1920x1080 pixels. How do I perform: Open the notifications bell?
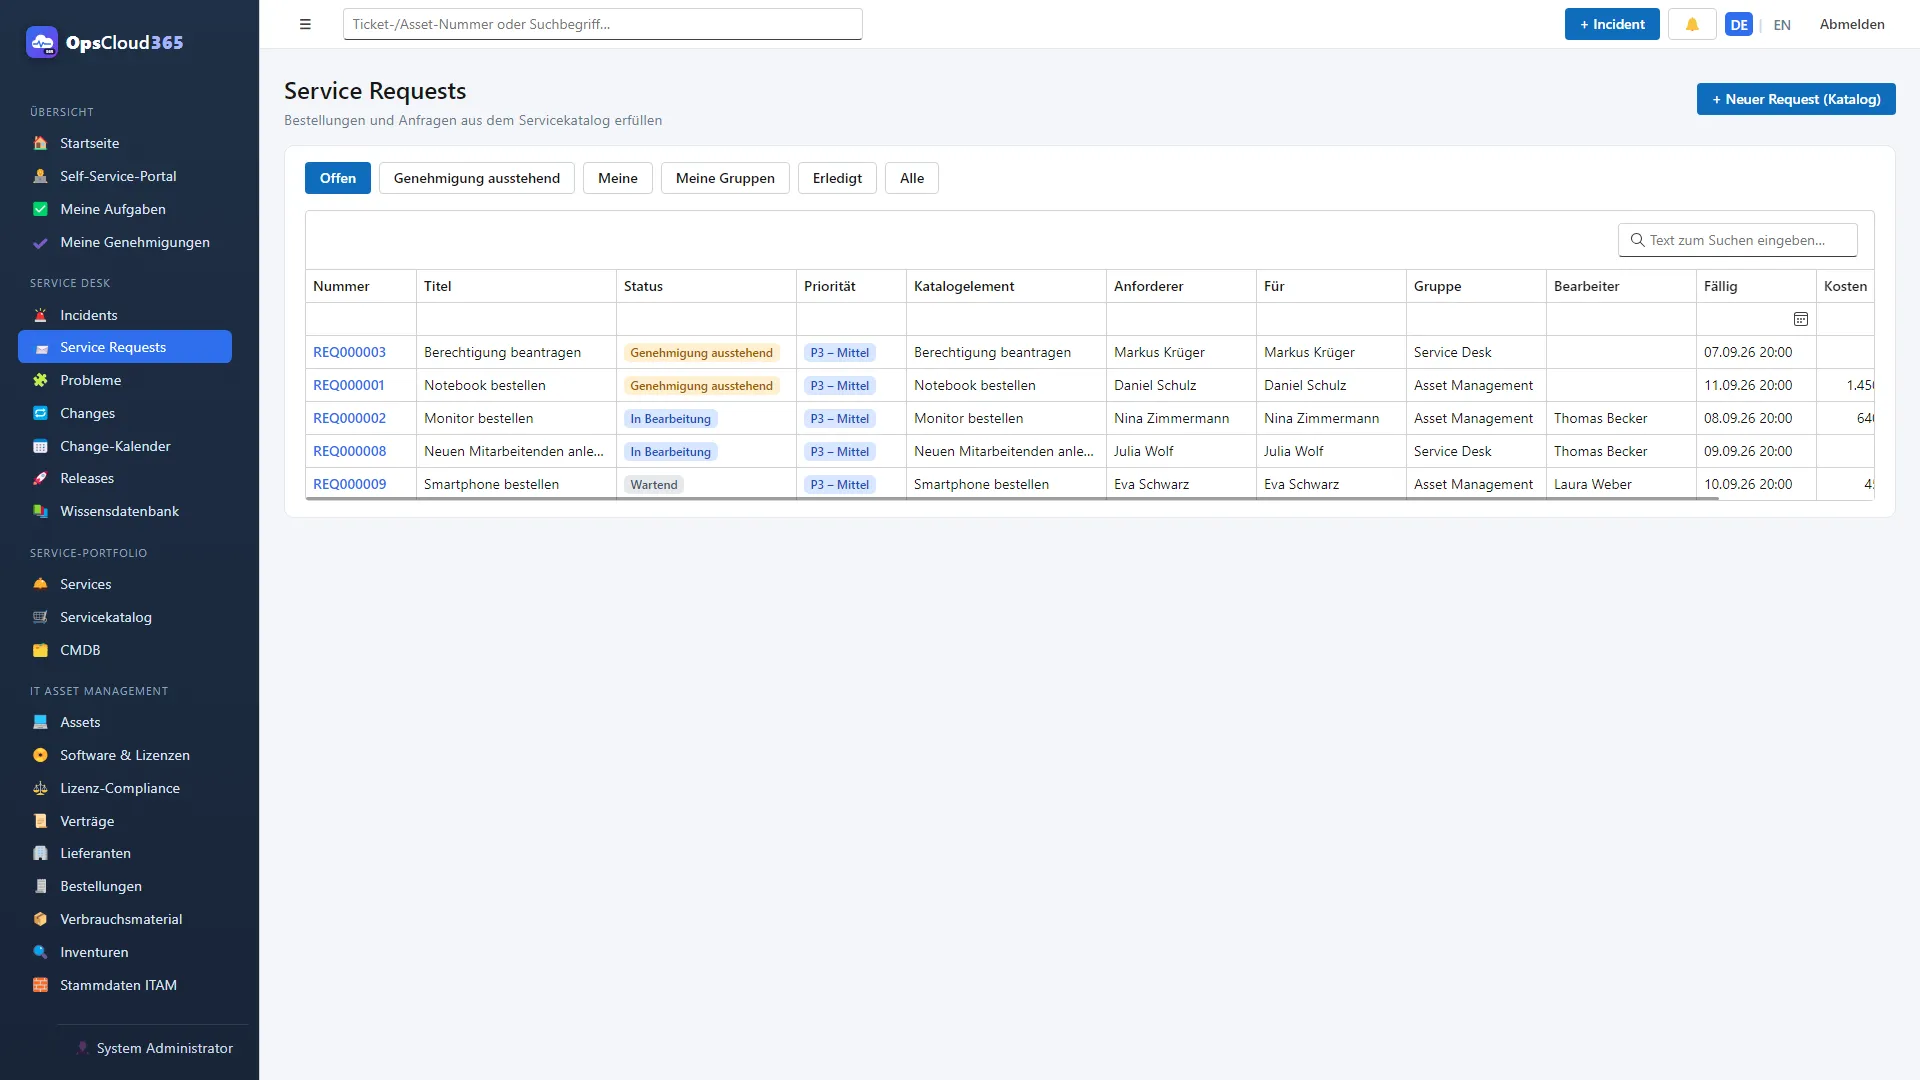[x=1692, y=24]
